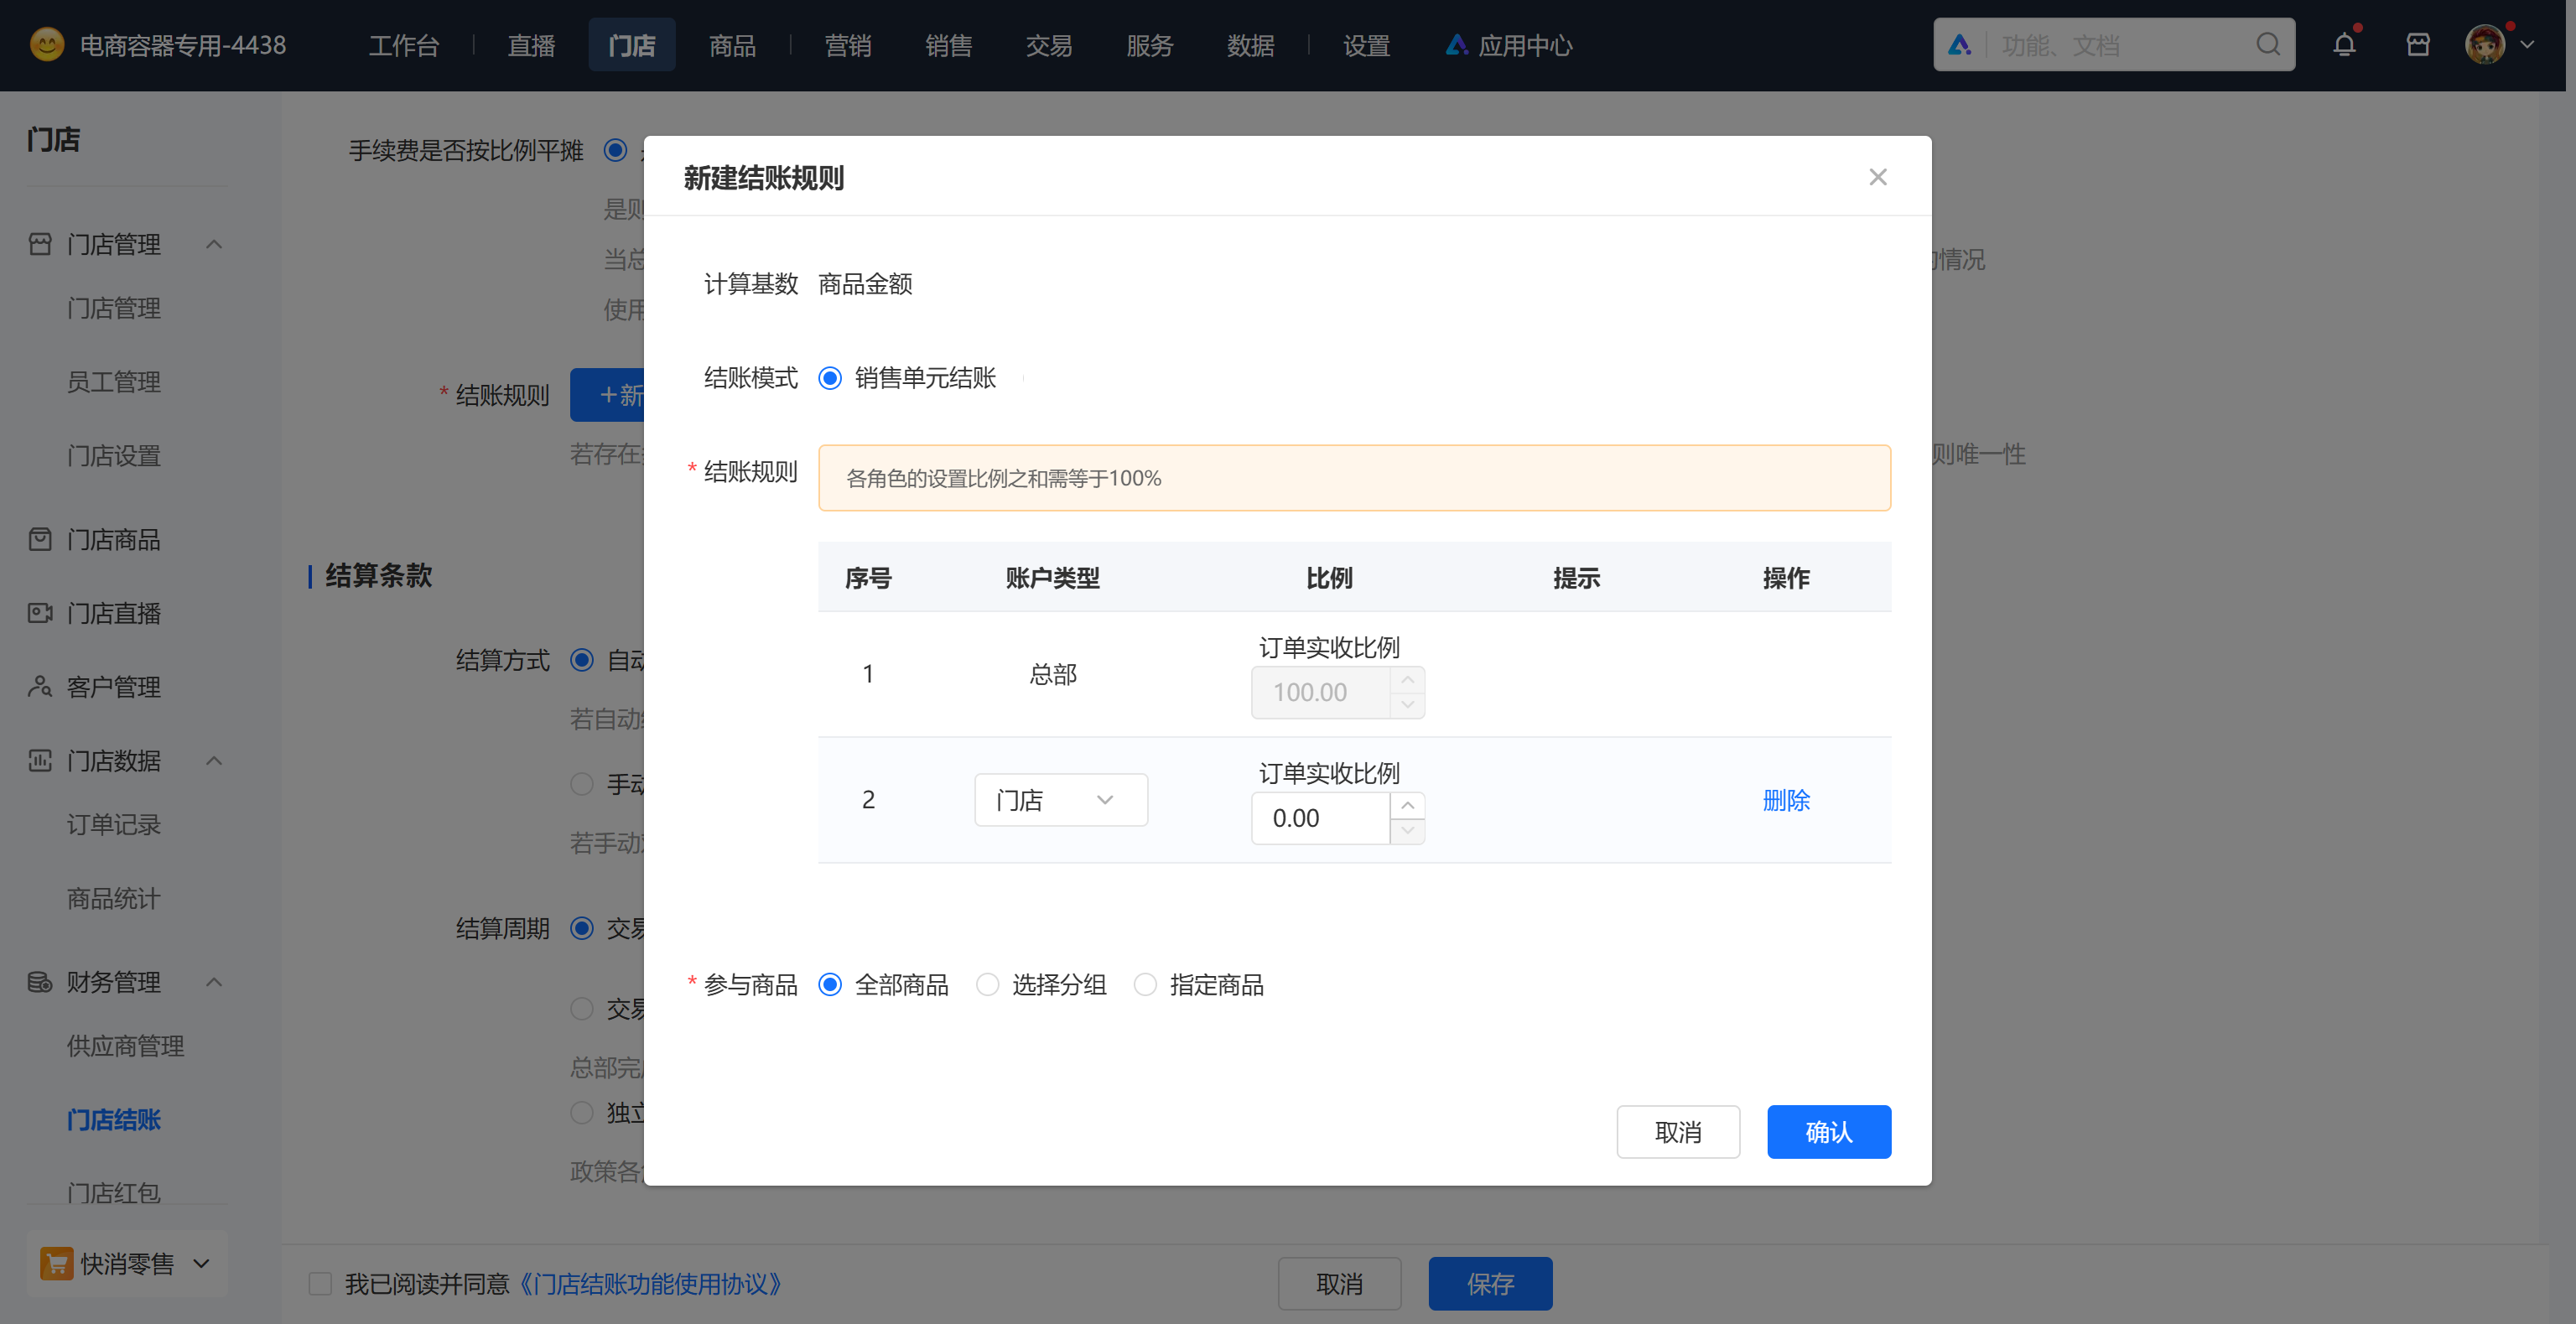
Task: Open the 门店 account type dropdown
Action: click(x=1061, y=800)
